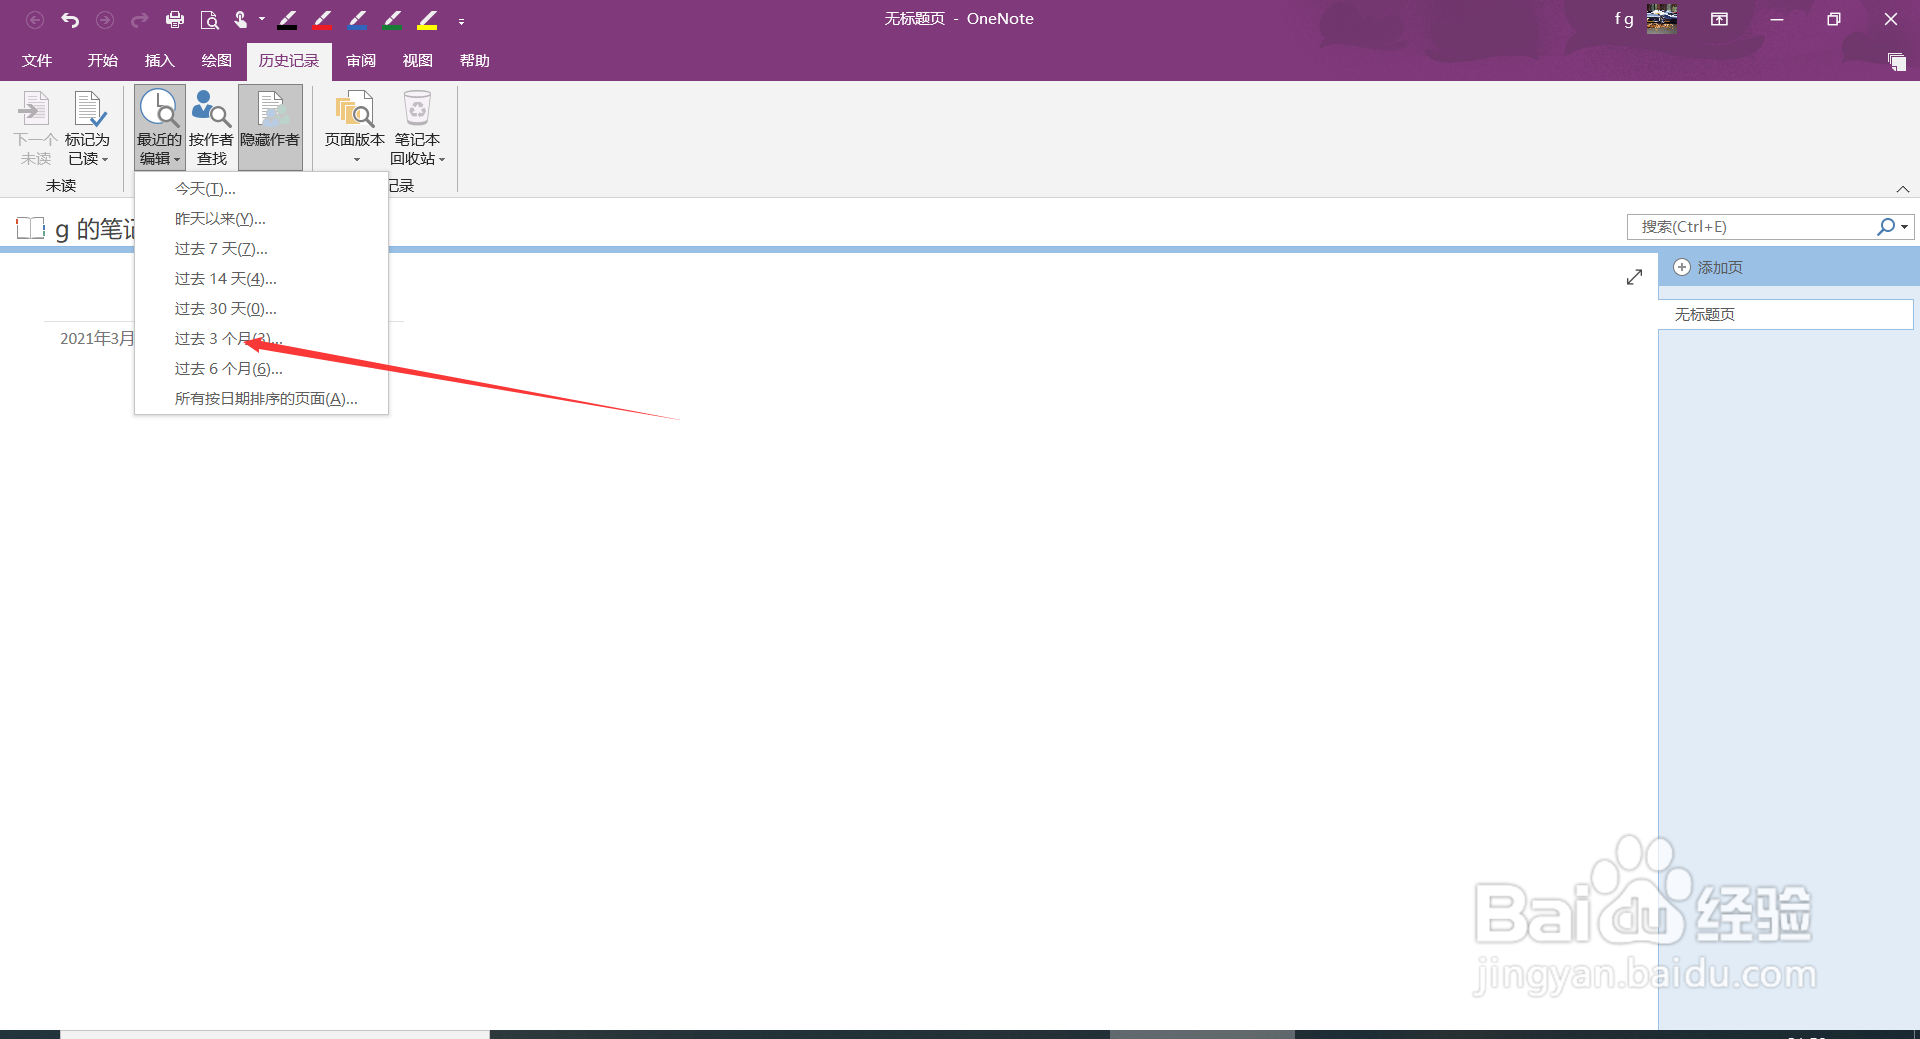Viewport: 1920px width, 1039px height.
Task: Click the account name f g
Action: [x=1624, y=19]
